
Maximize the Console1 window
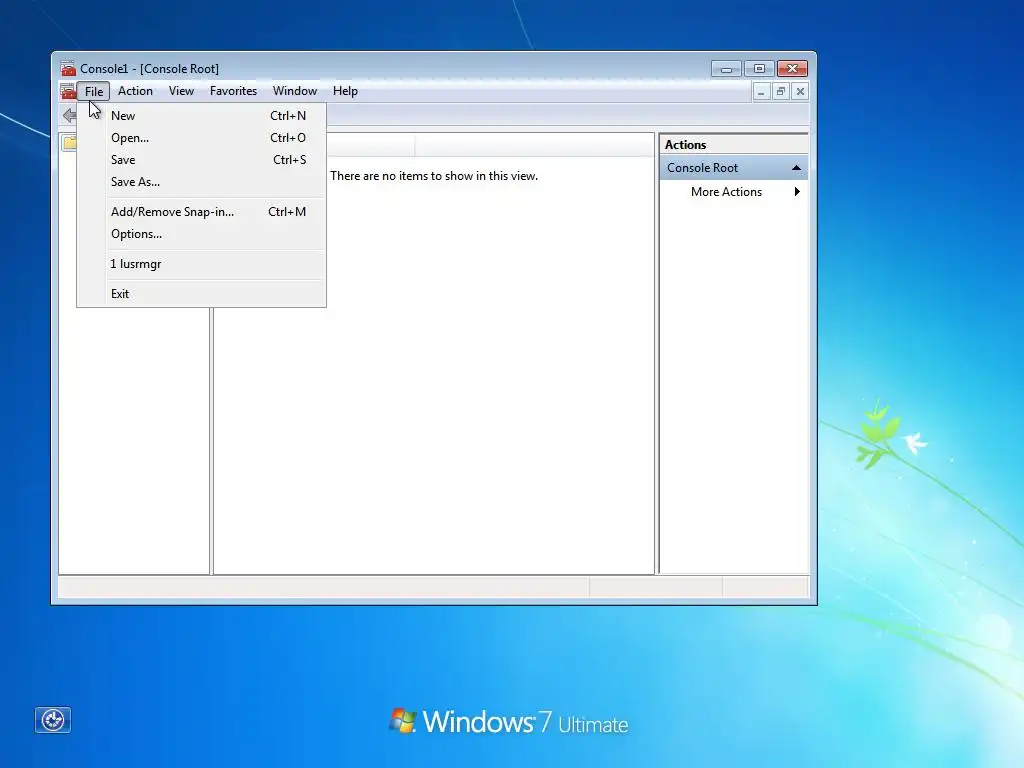[x=759, y=69]
